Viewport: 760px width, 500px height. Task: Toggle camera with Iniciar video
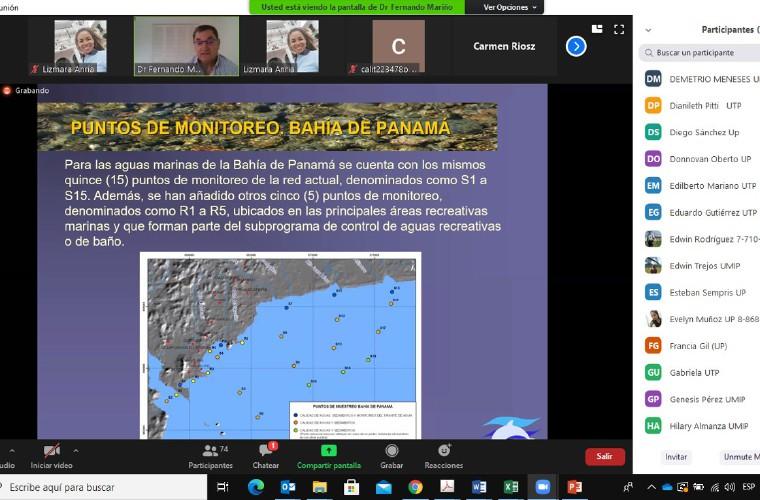[x=51, y=452]
